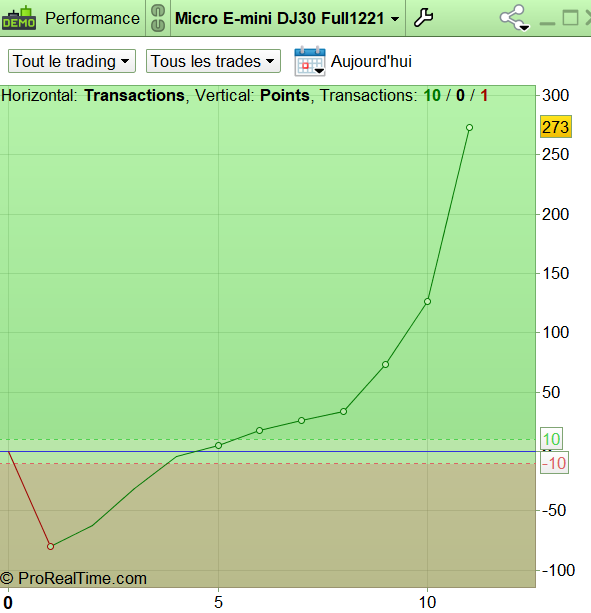Select the data point at transaction 8
The width and height of the screenshot is (591, 613).
coord(343,411)
